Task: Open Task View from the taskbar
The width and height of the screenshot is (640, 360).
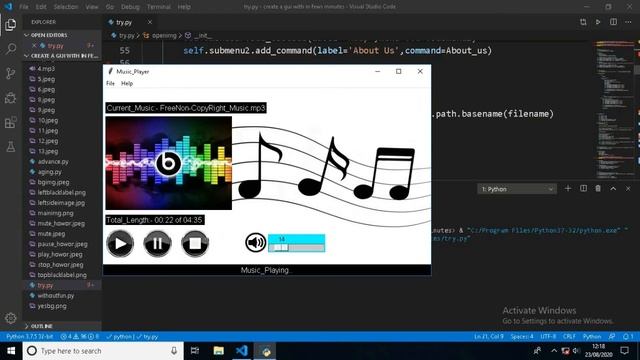Action: pyautogui.click(x=195, y=351)
